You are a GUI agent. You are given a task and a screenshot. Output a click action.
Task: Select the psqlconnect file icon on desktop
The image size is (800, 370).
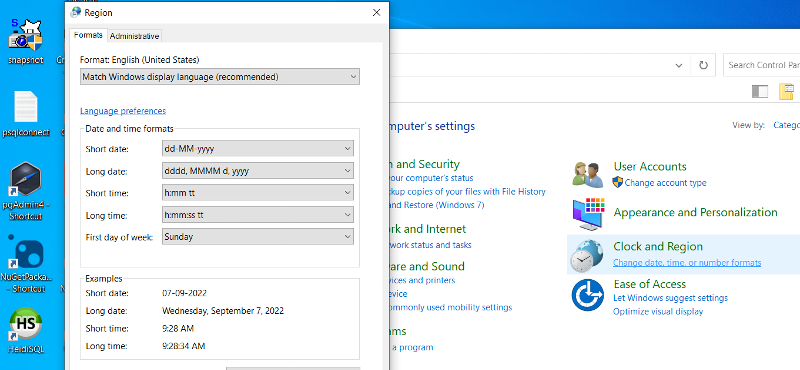pos(26,107)
